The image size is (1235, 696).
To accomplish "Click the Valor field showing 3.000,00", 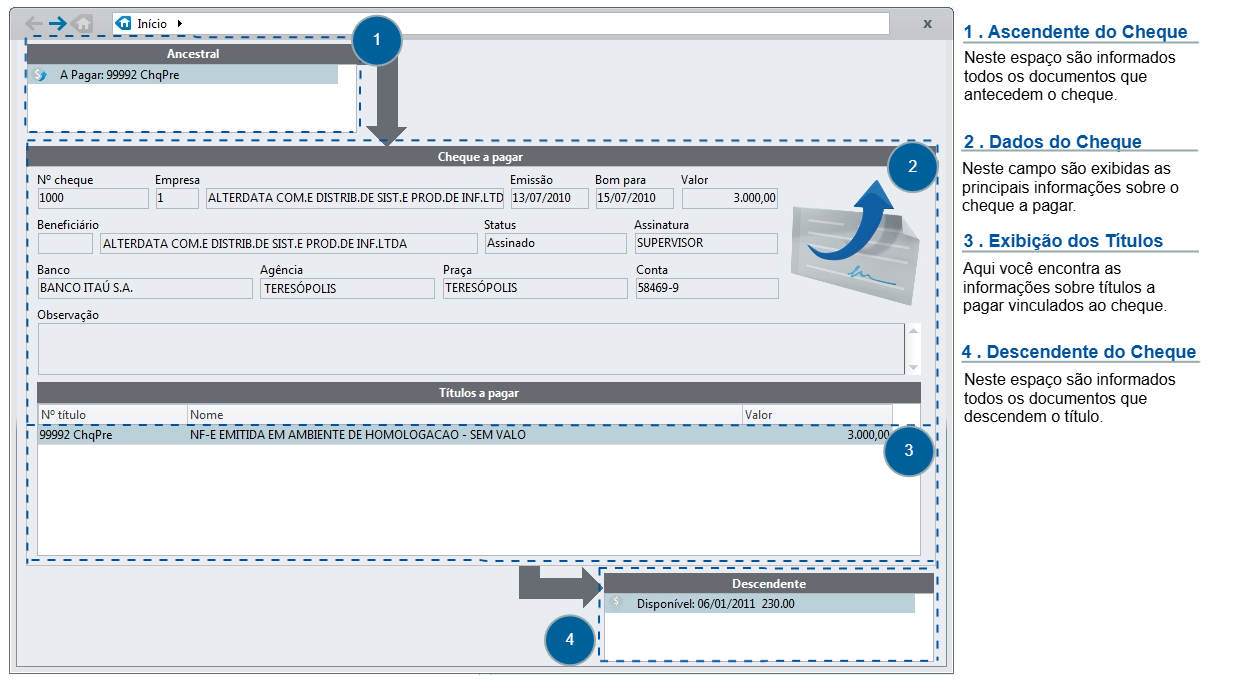I will (729, 198).
